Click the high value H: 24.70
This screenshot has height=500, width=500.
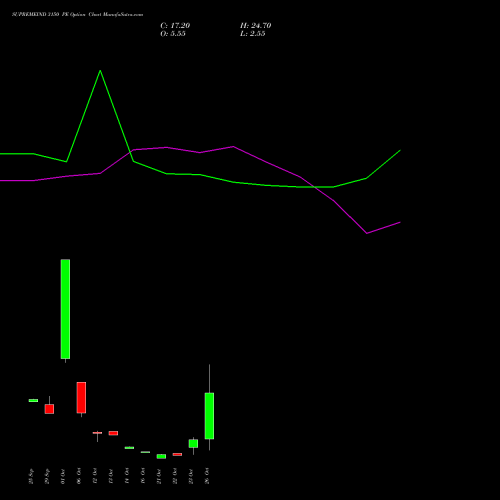coord(255,26)
